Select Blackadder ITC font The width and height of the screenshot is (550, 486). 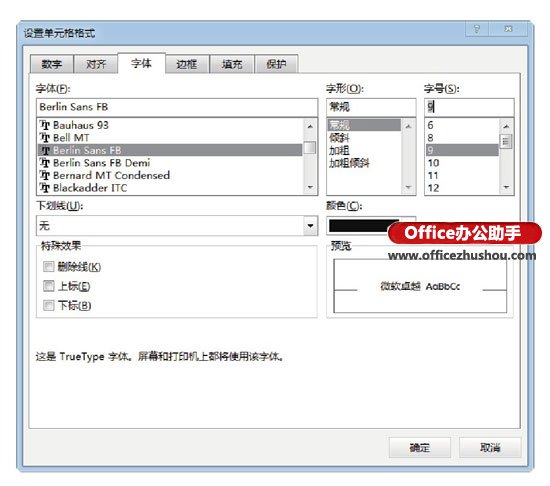click(170, 188)
